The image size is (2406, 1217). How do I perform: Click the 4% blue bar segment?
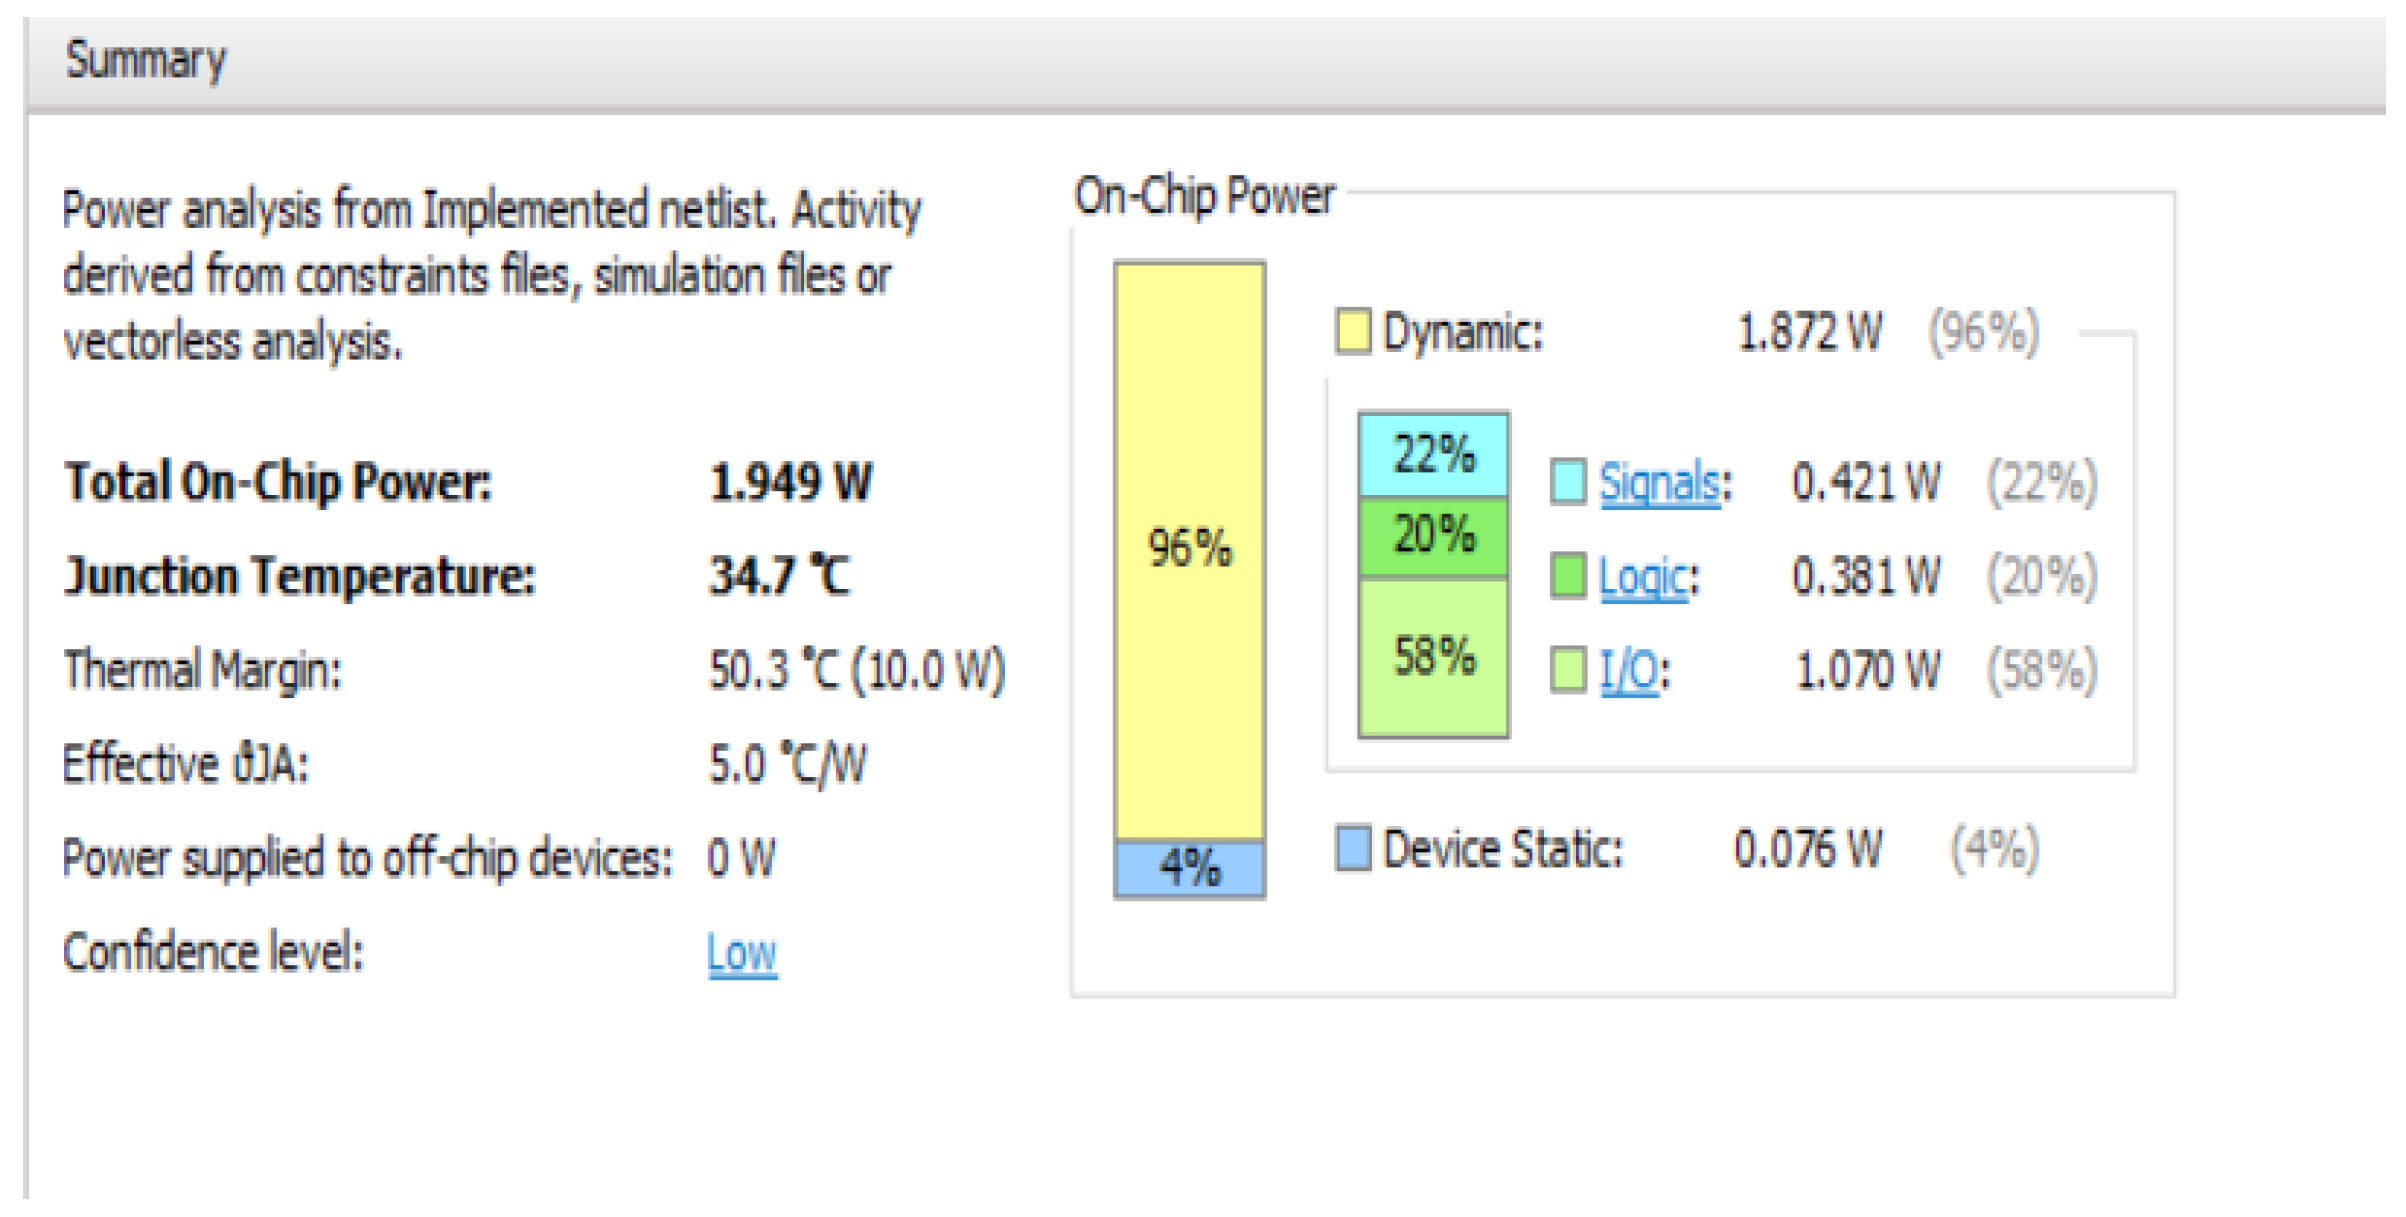tap(1189, 868)
